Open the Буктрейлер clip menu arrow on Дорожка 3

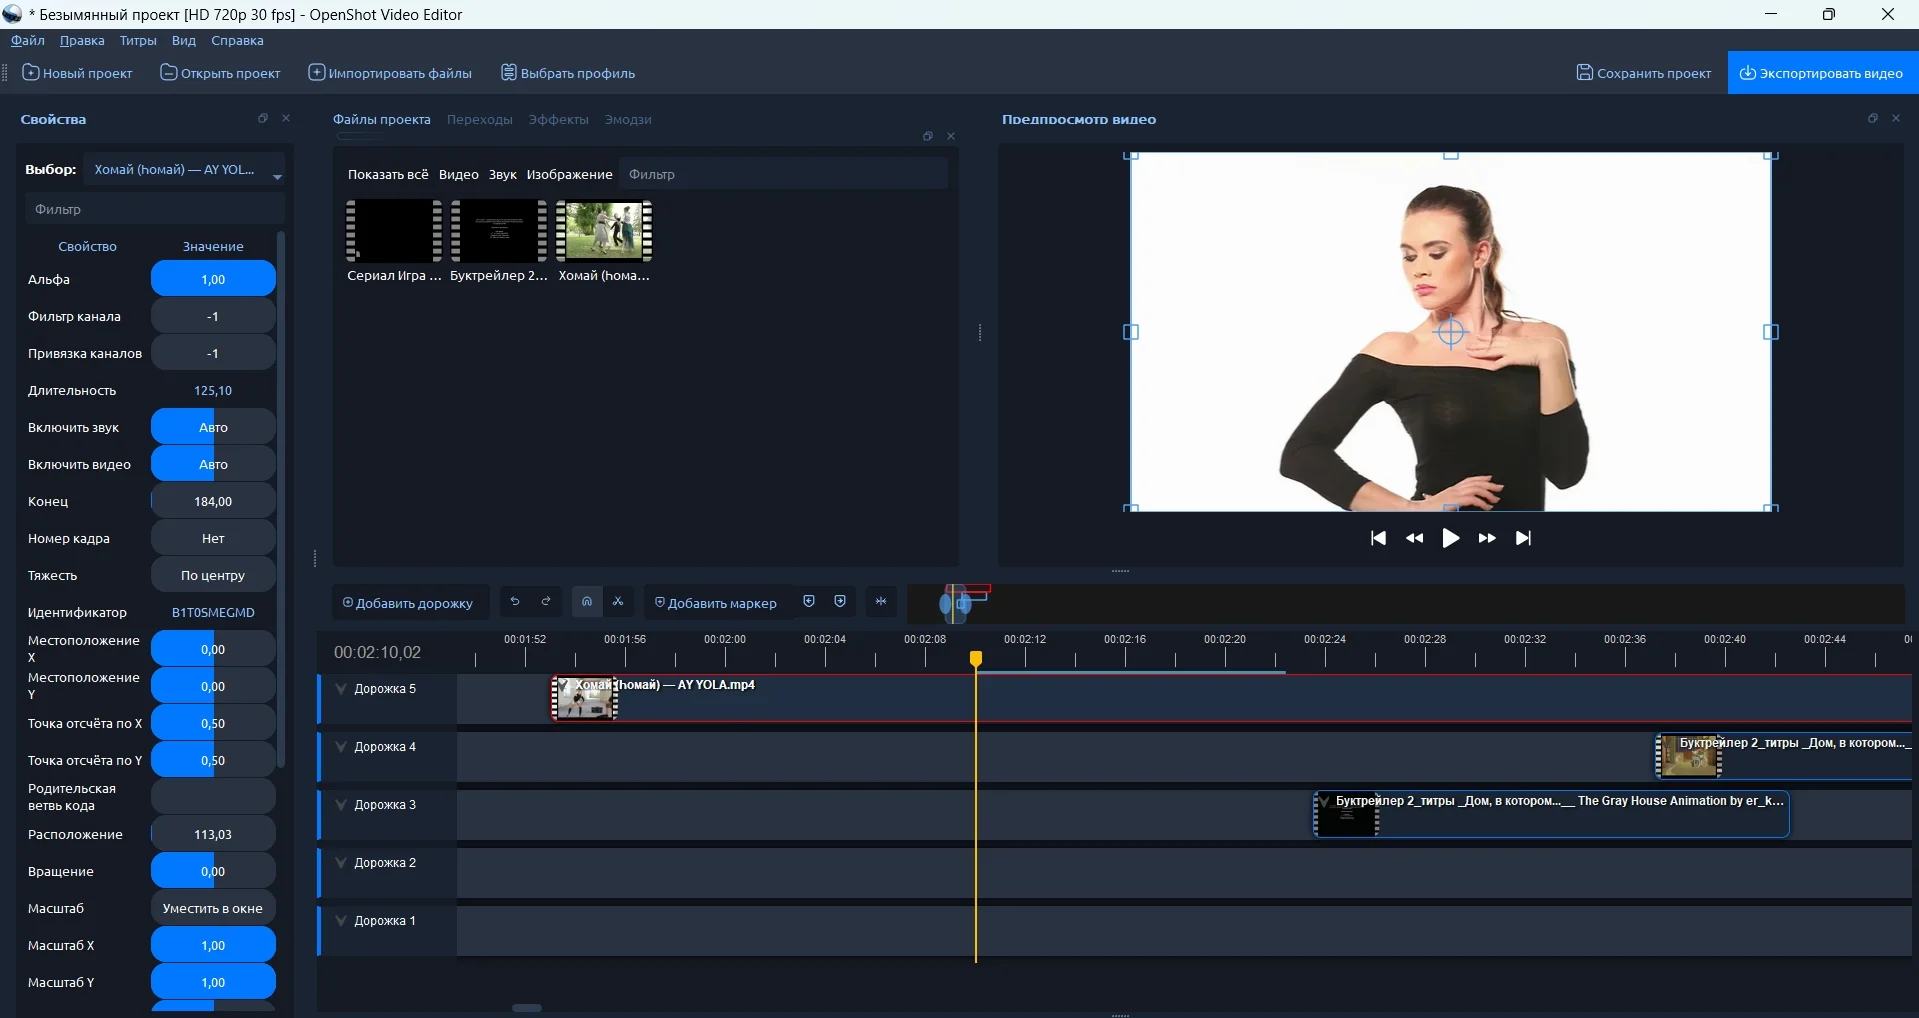(x=1324, y=802)
